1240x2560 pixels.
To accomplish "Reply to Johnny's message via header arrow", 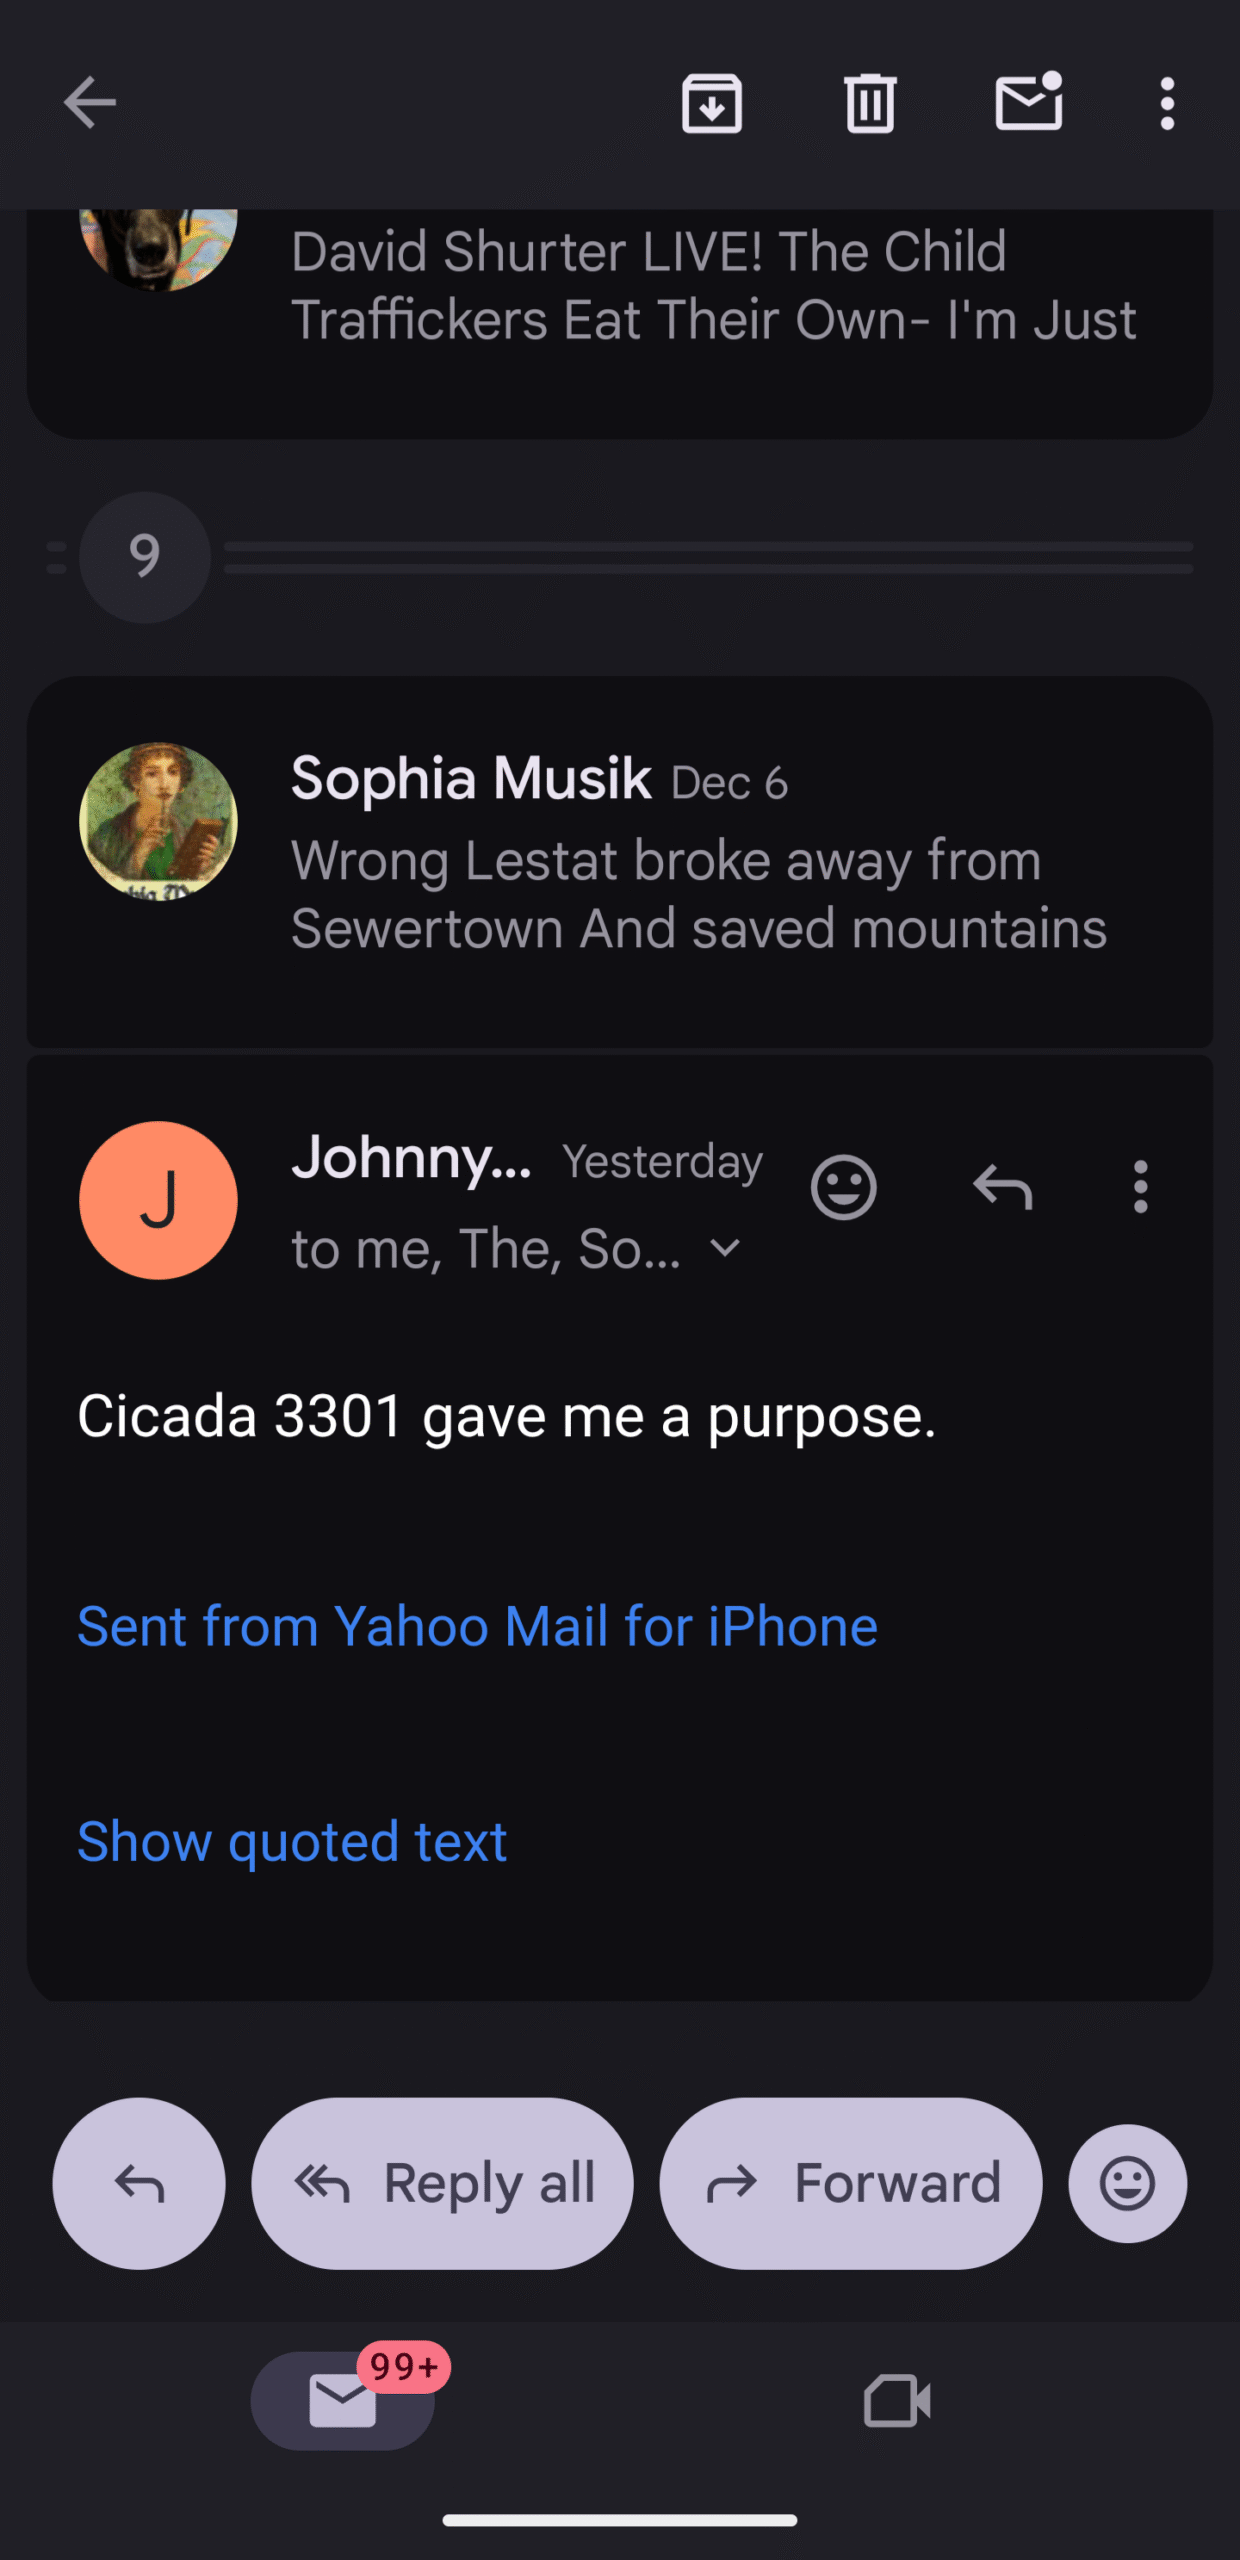I will 1002,1188.
